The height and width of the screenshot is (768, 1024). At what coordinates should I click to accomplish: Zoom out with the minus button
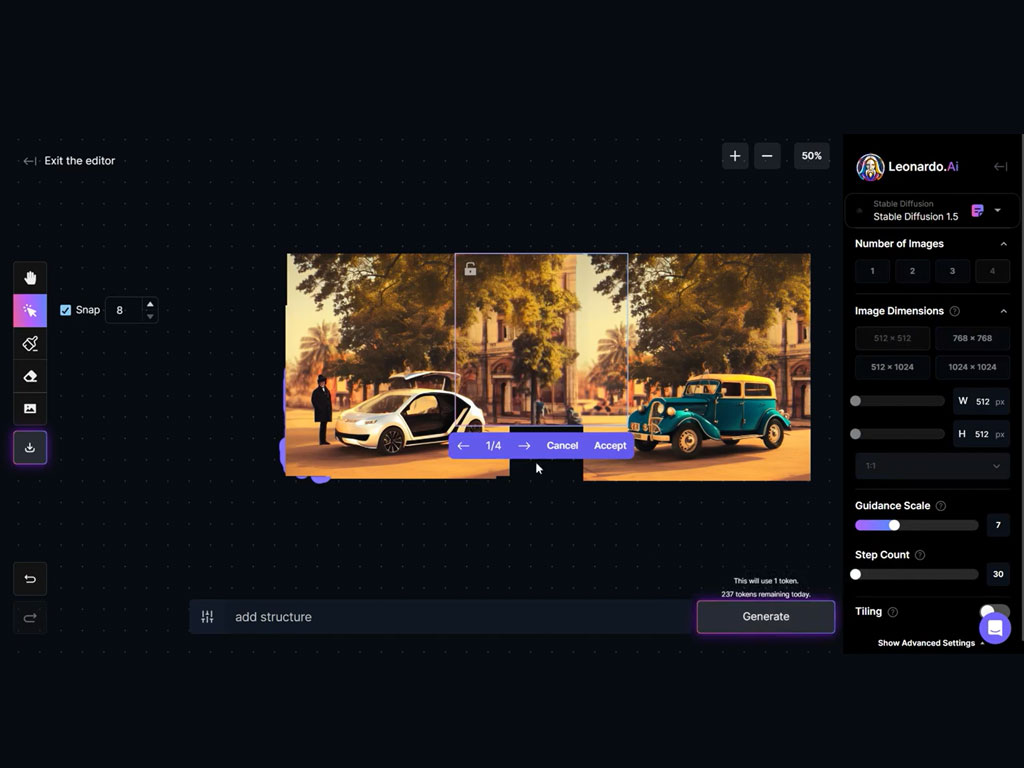coord(767,156)
